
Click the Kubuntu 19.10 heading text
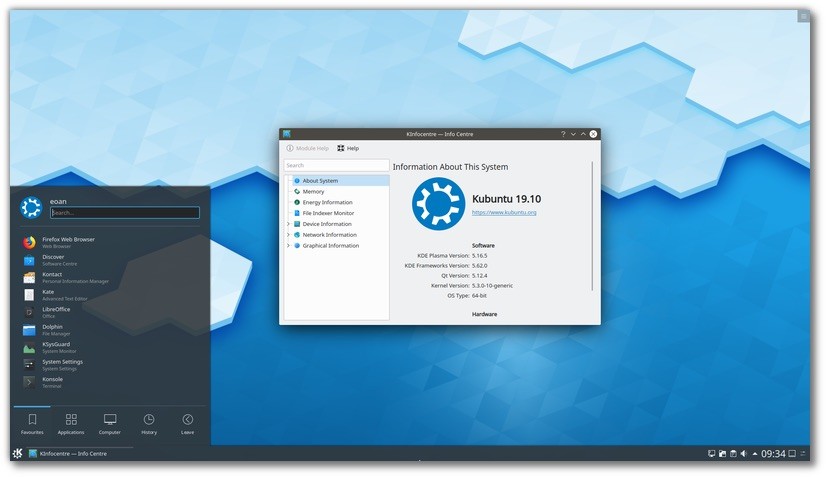(x=506, y=199)
